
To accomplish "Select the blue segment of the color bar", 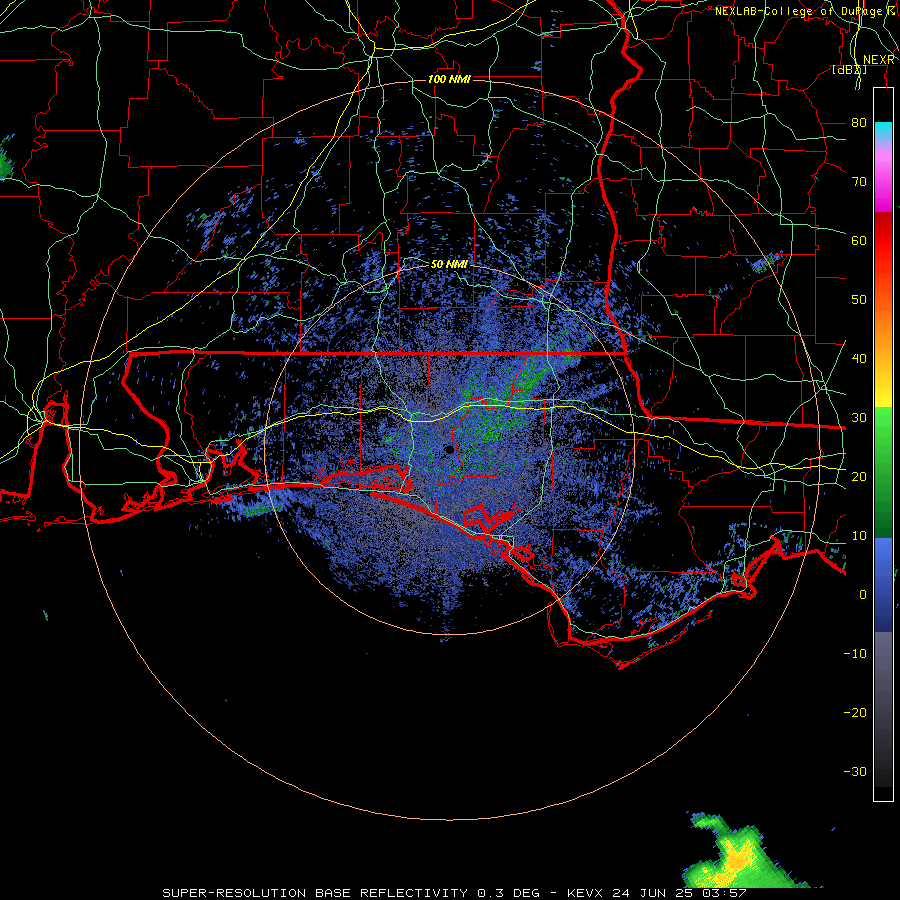I will click(883, 585).
